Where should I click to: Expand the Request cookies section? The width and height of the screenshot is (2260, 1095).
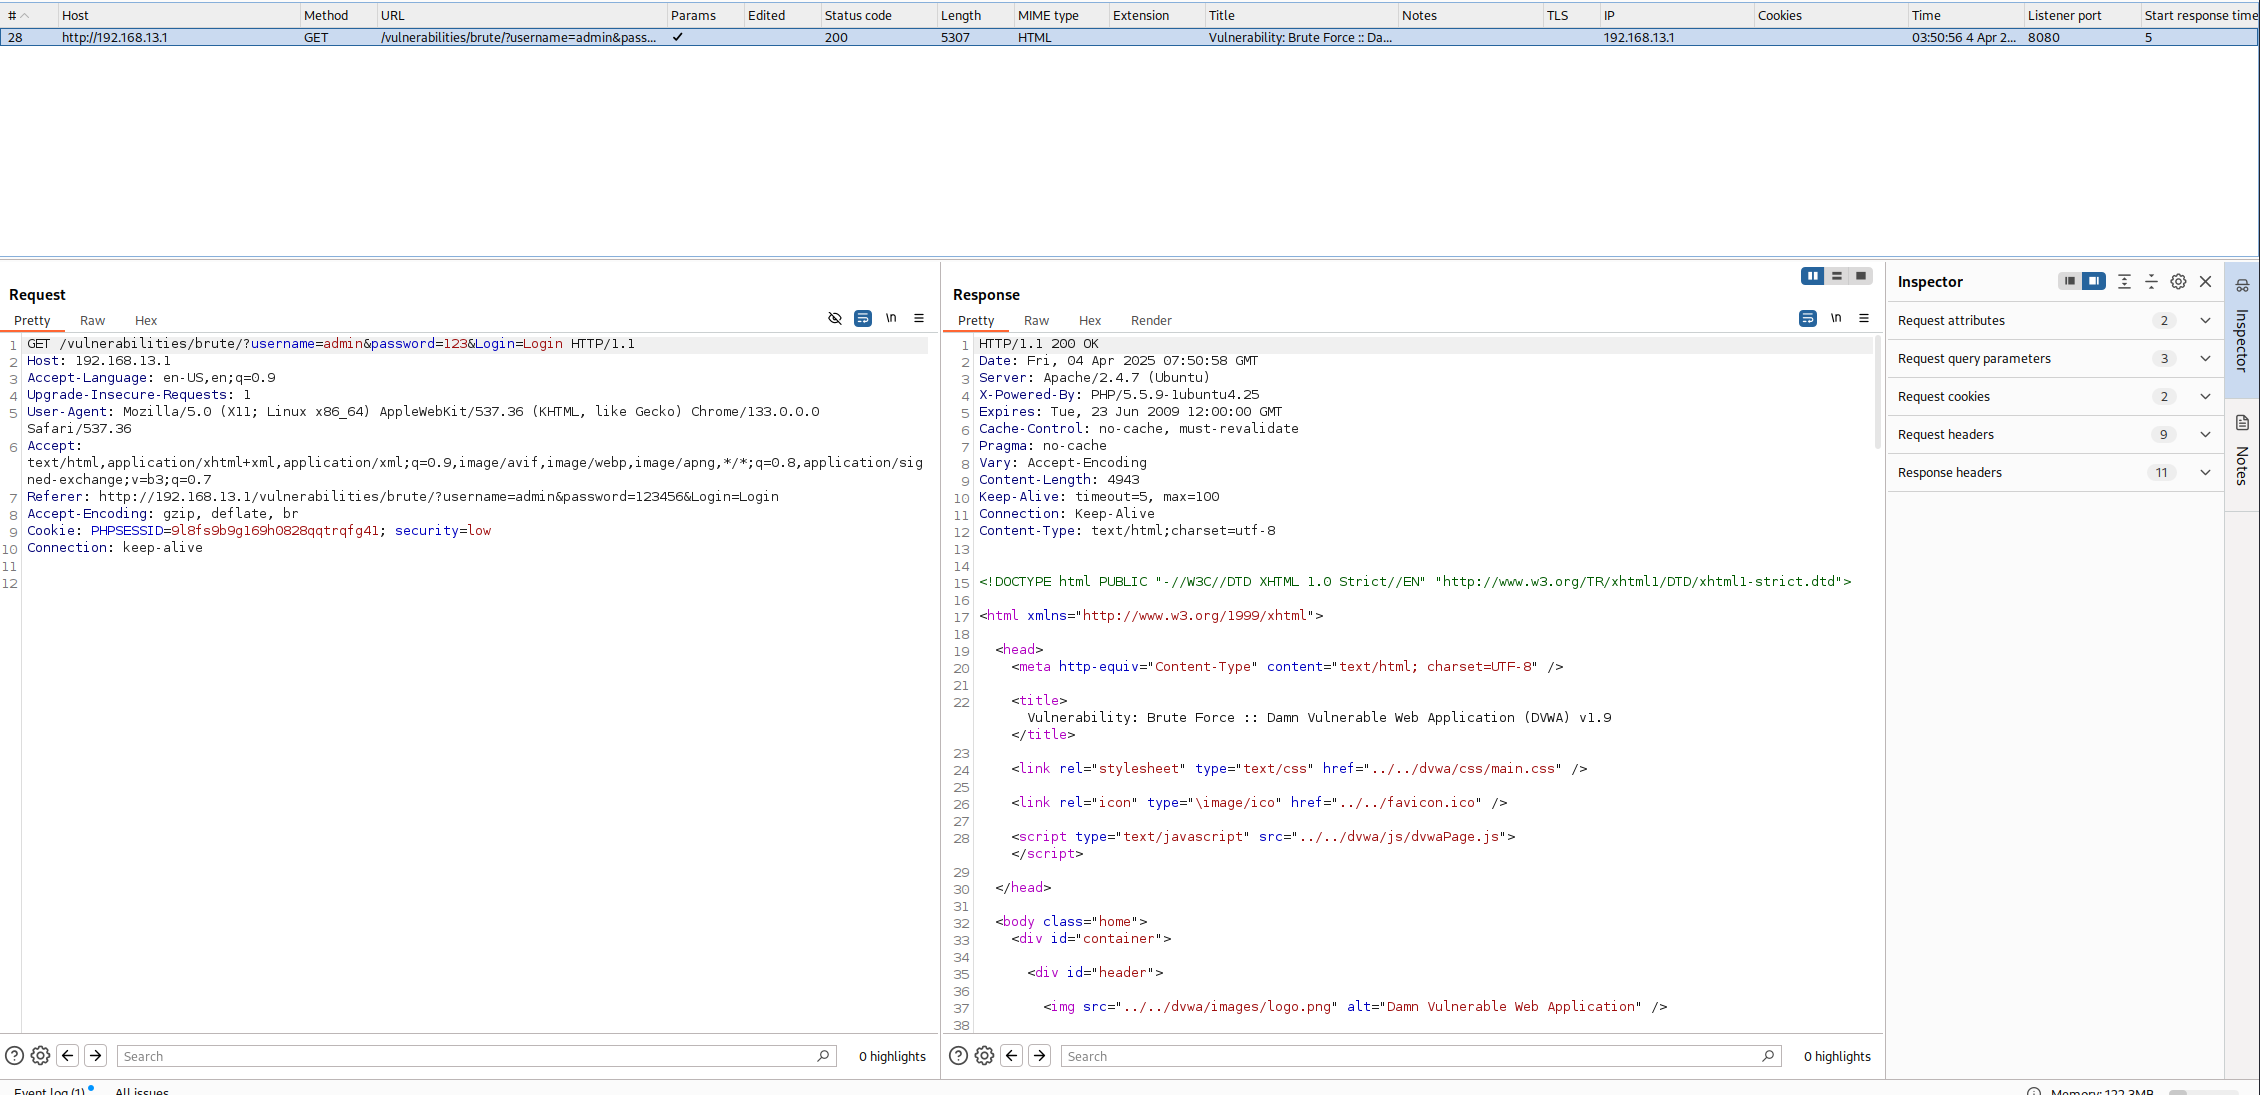[2205, 397]
